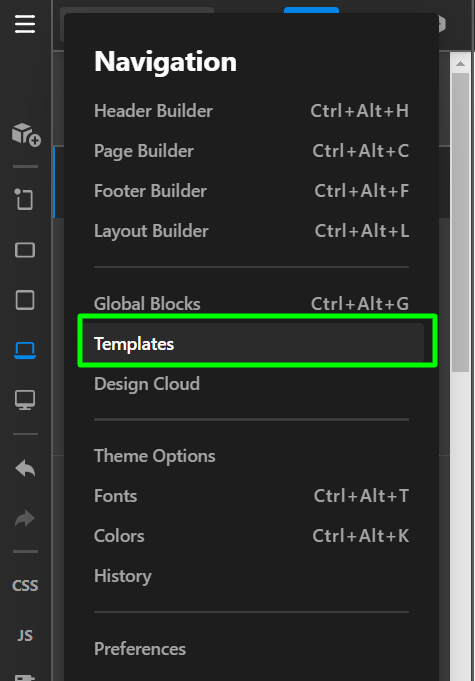Select the mobile portrait viewport icon

[24, 199]
